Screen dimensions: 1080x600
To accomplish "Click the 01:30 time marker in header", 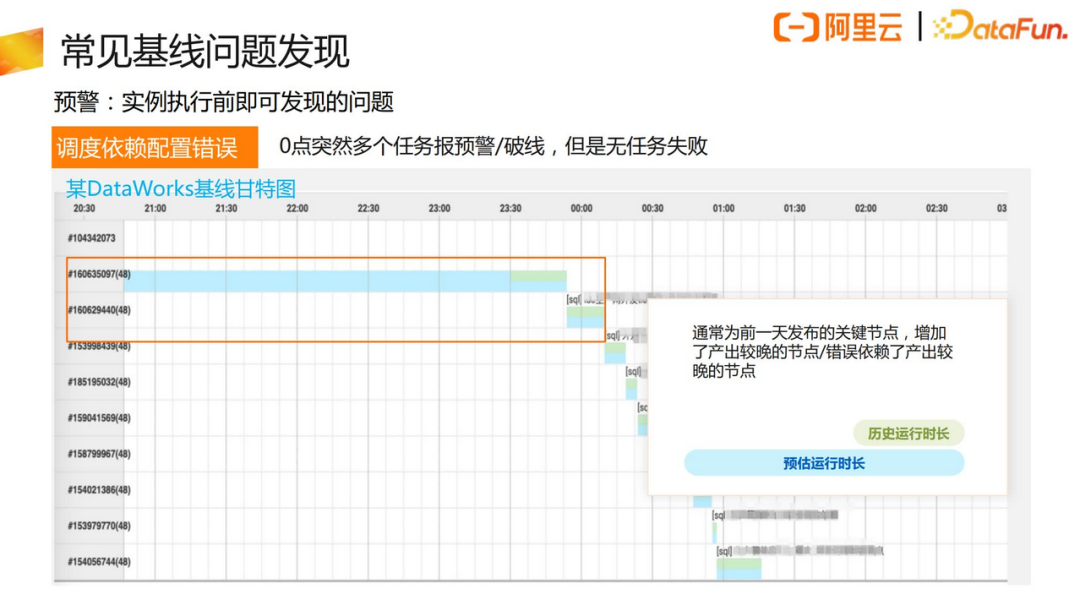I will [x=794, y=208].
